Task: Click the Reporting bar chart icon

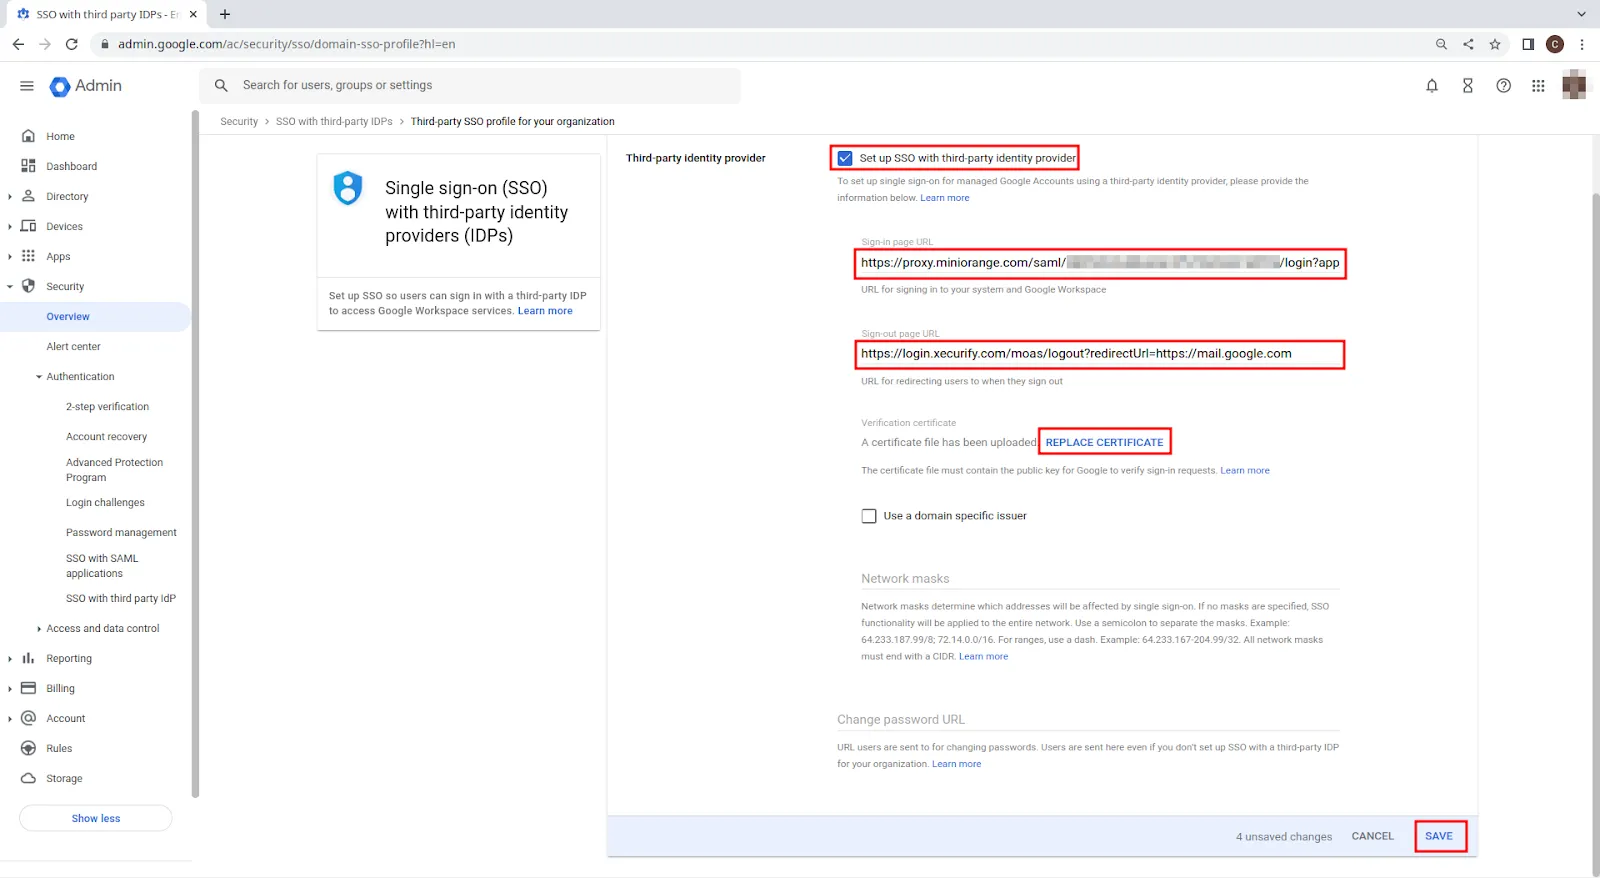Action: (28, 658)
